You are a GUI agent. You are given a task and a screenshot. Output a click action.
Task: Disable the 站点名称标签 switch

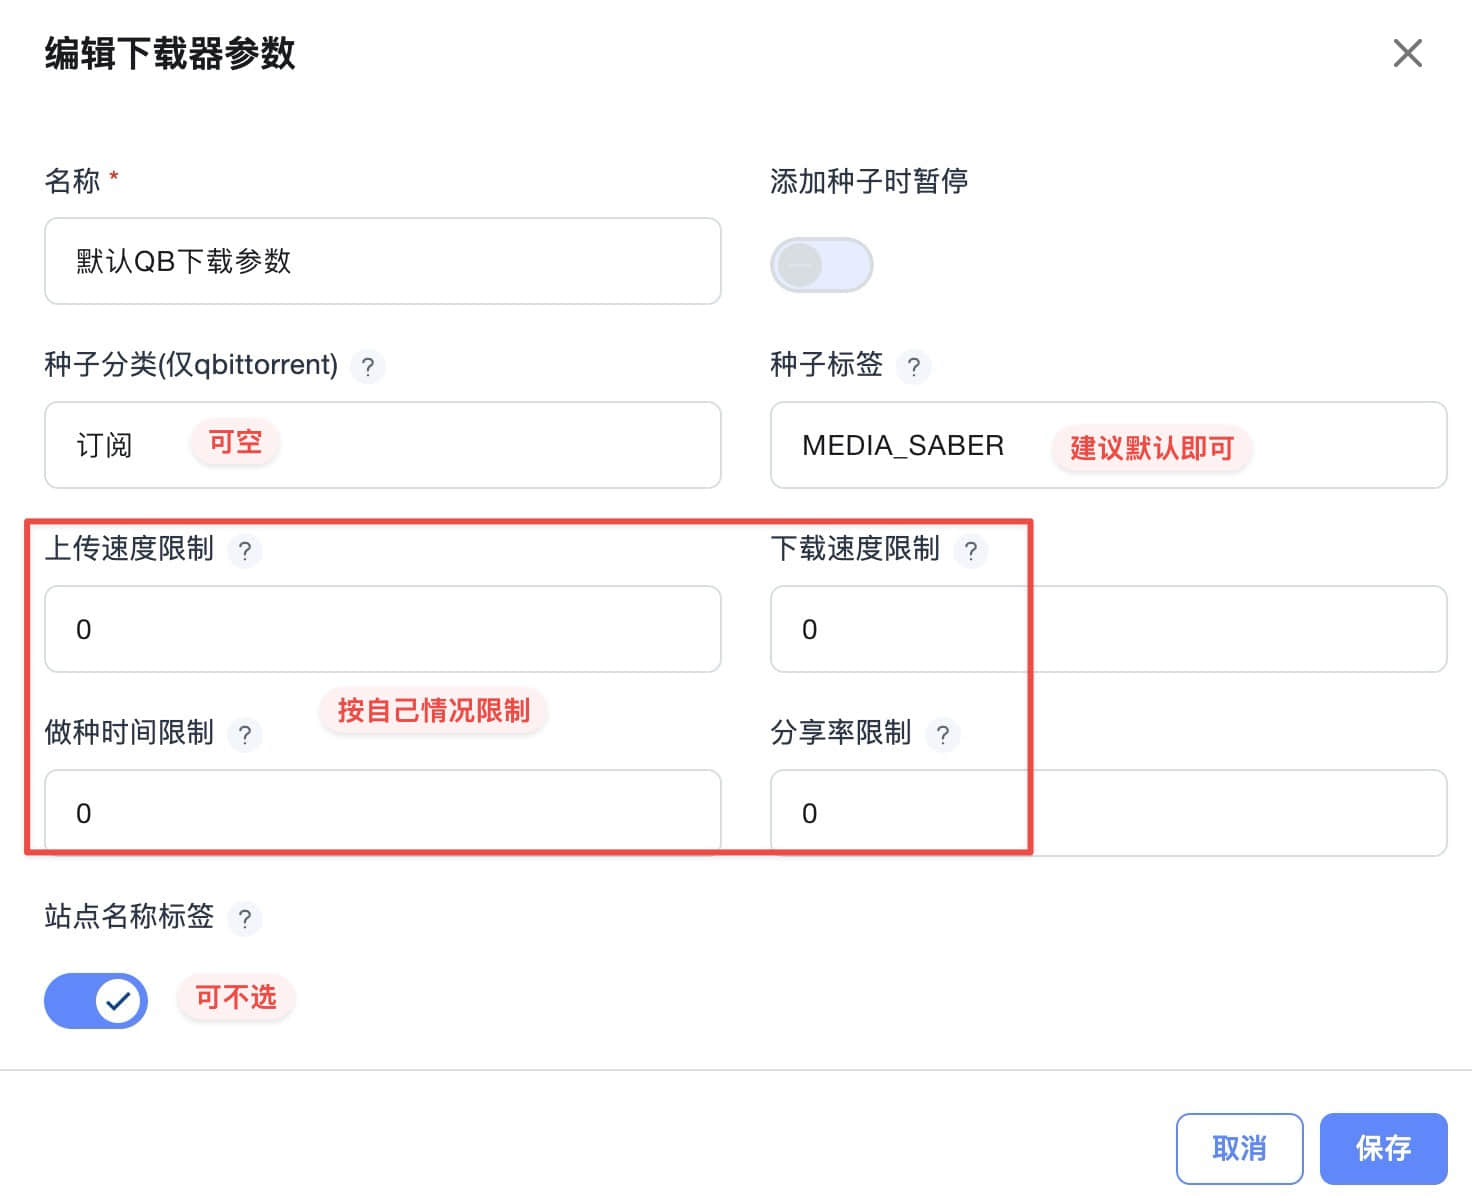point(96,1000)
